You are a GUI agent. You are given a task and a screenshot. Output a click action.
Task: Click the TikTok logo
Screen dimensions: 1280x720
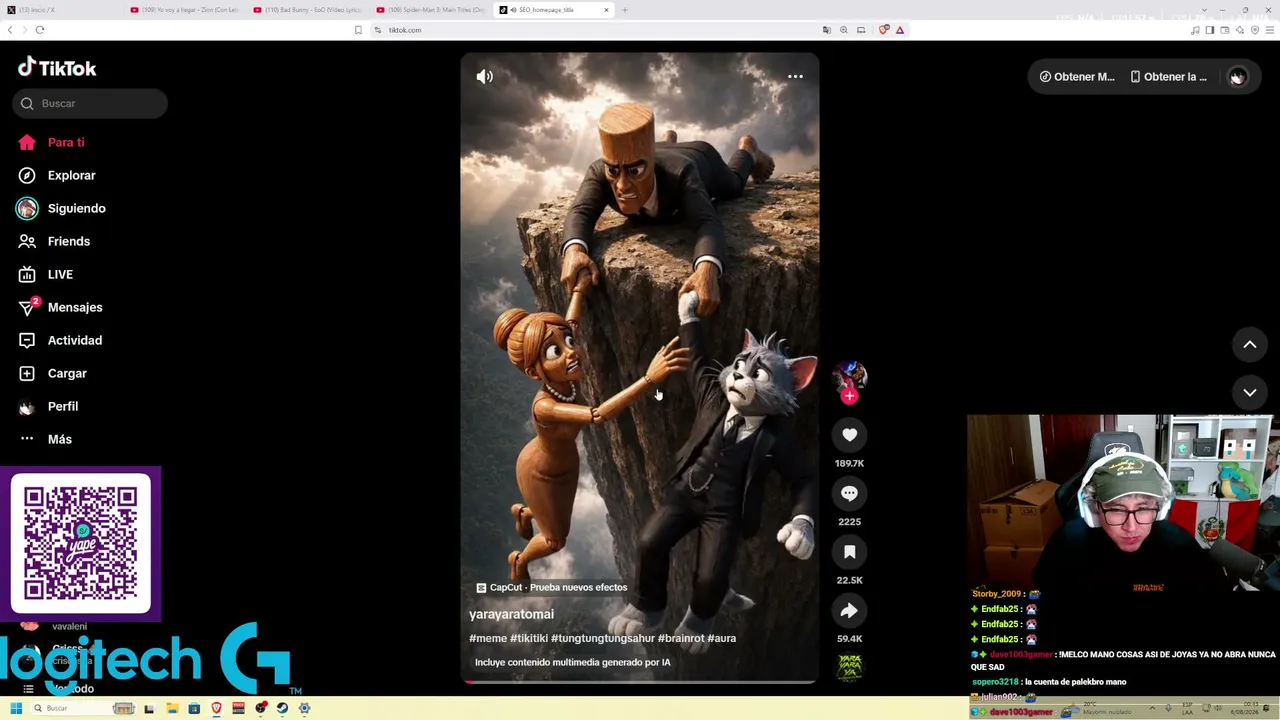click(57, 68)
